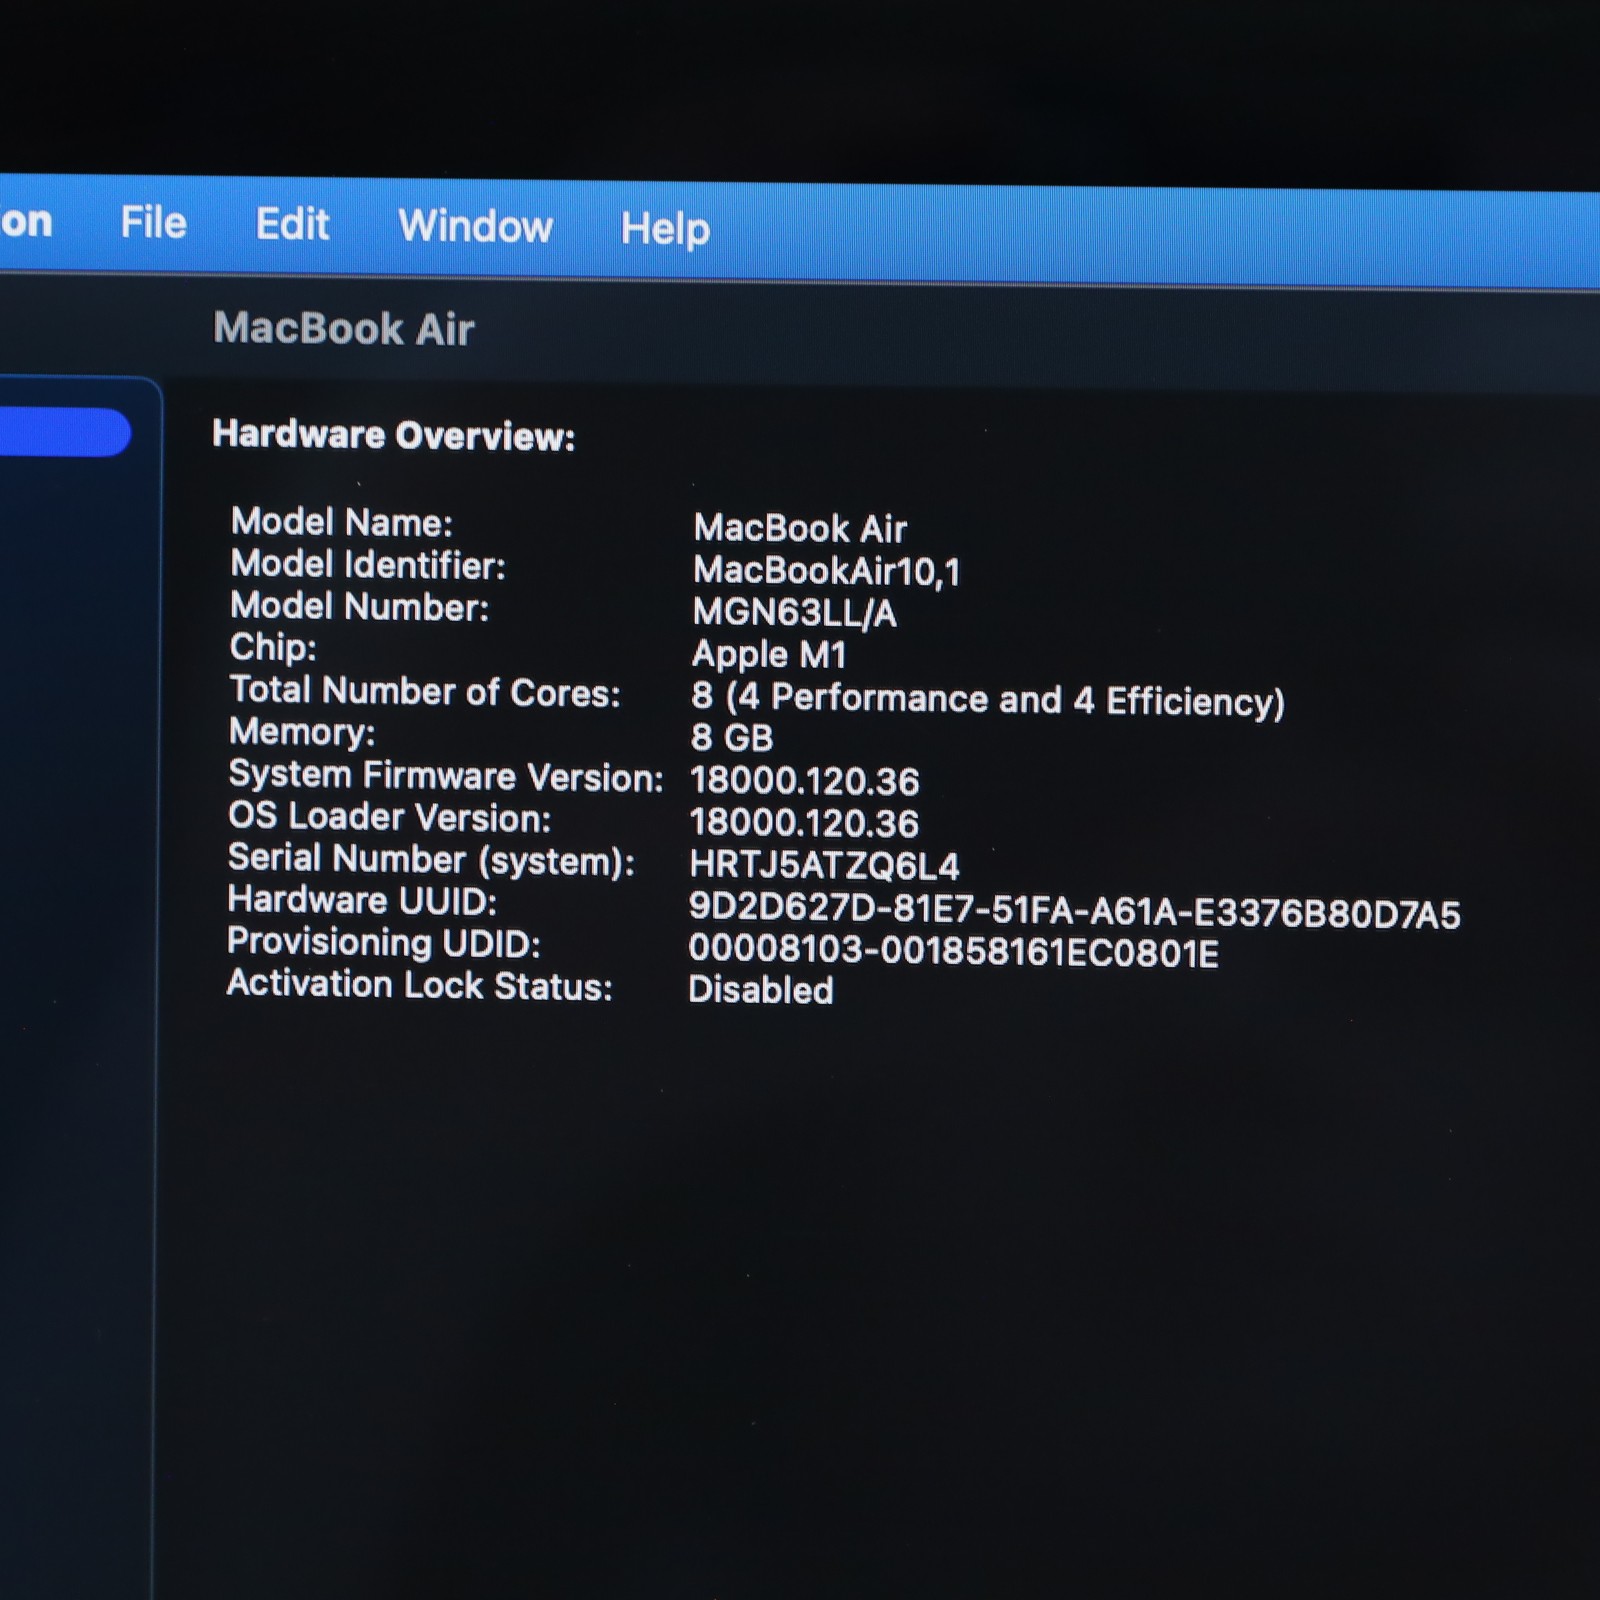Viewport: 1600px width, 1600px height.
Task: Select the 8 (4 Performance and 4 Efficiency) value
Action: click(x=987, y=700)
